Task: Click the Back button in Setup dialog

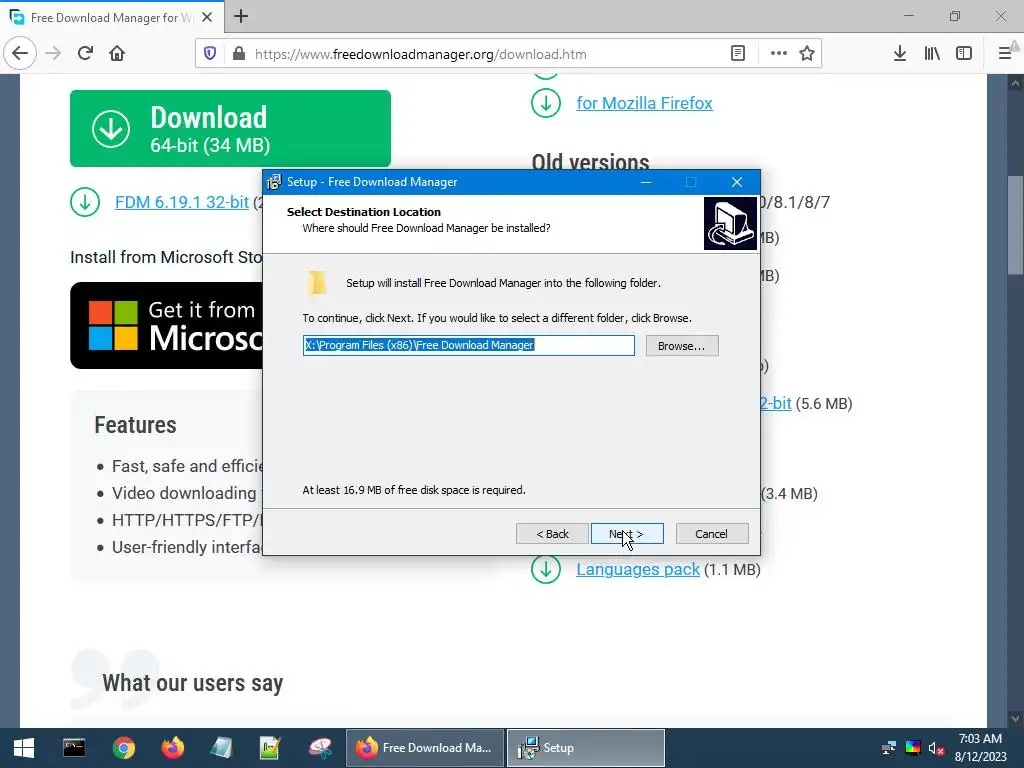Action: 552,534
